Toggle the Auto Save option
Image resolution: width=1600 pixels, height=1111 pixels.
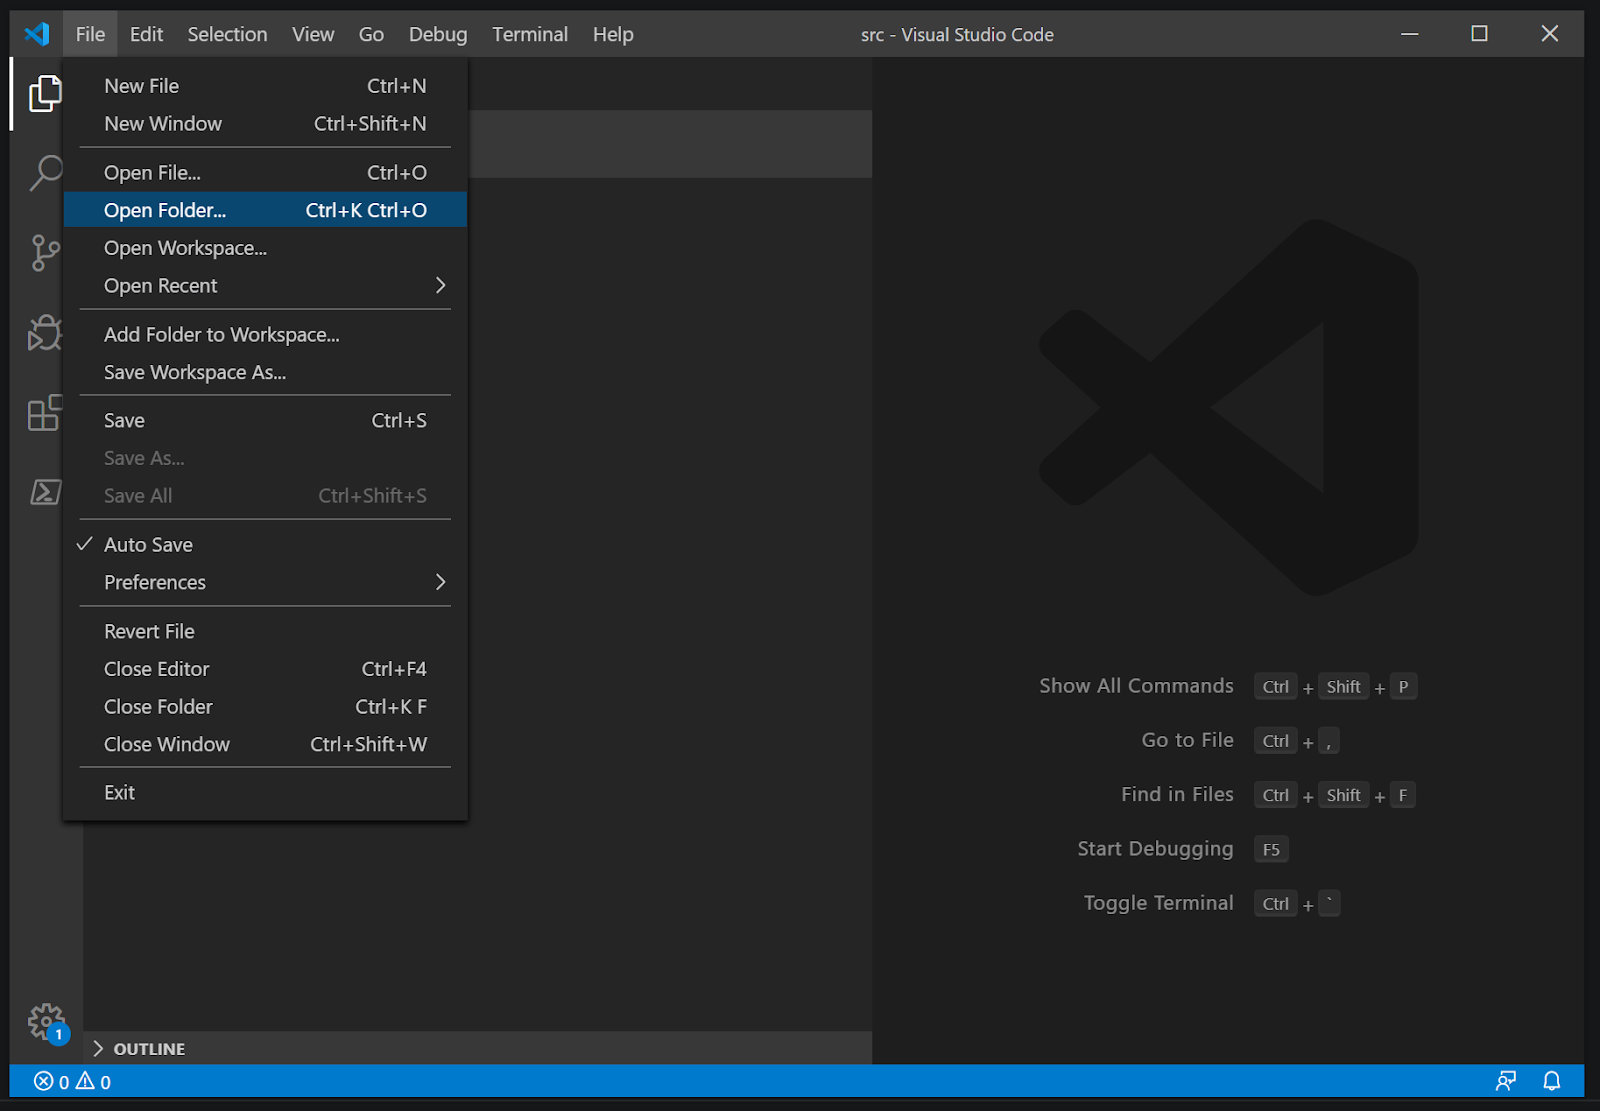pos(148,545)
